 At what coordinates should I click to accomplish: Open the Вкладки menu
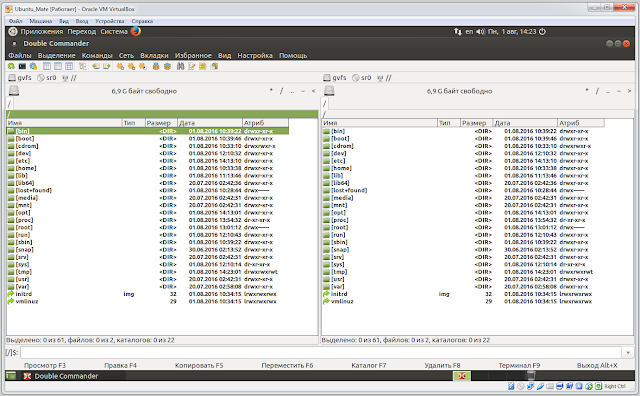click(154, 55)
